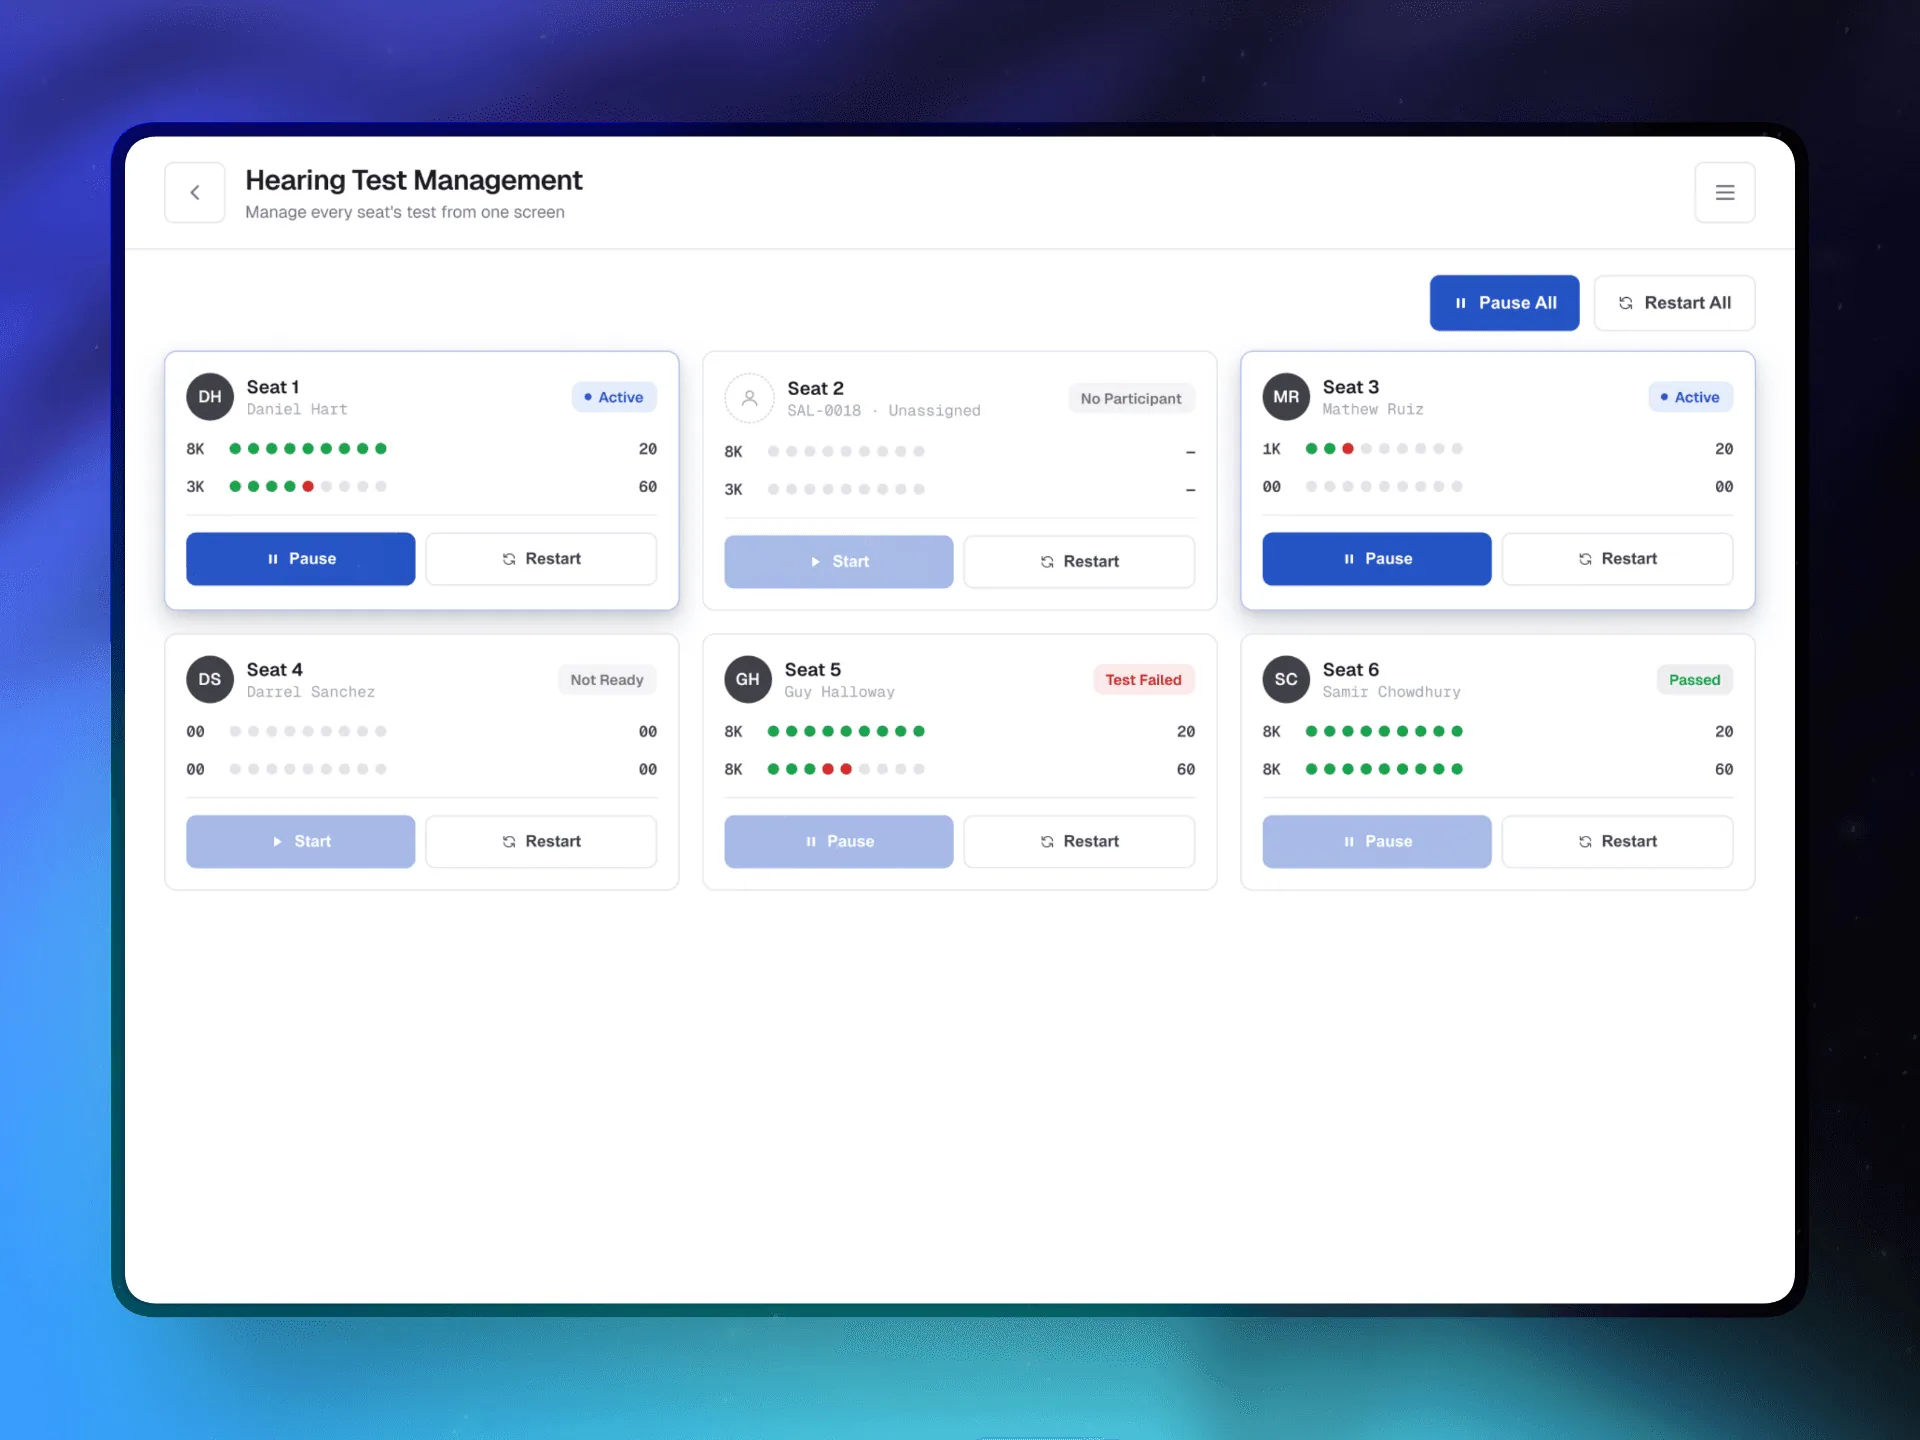
Task: Click the Seat 5 heading
Action: tap(813, 670)
